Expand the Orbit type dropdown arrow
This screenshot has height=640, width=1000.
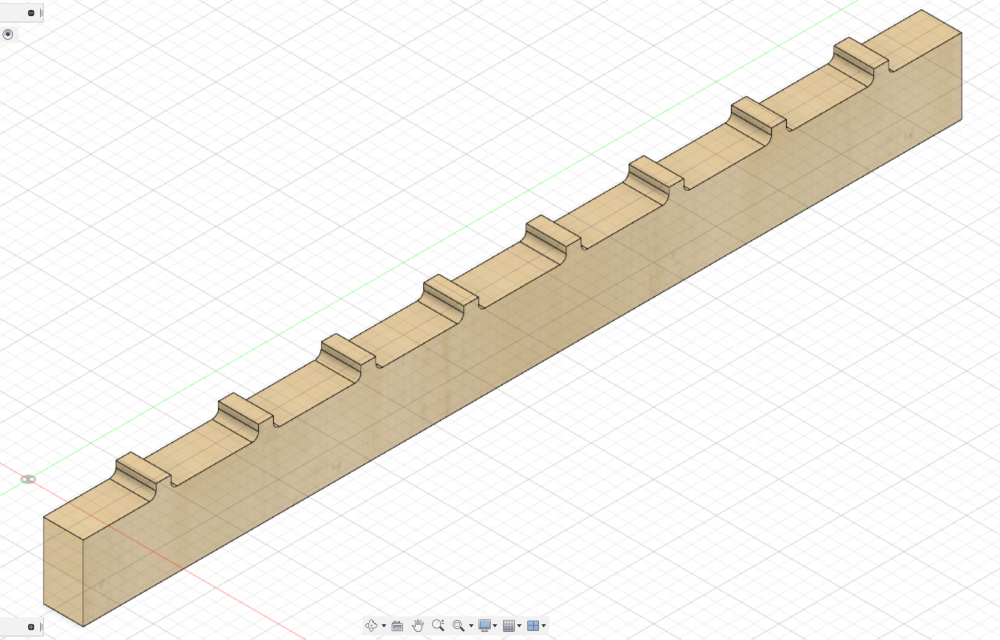(384, 627)
